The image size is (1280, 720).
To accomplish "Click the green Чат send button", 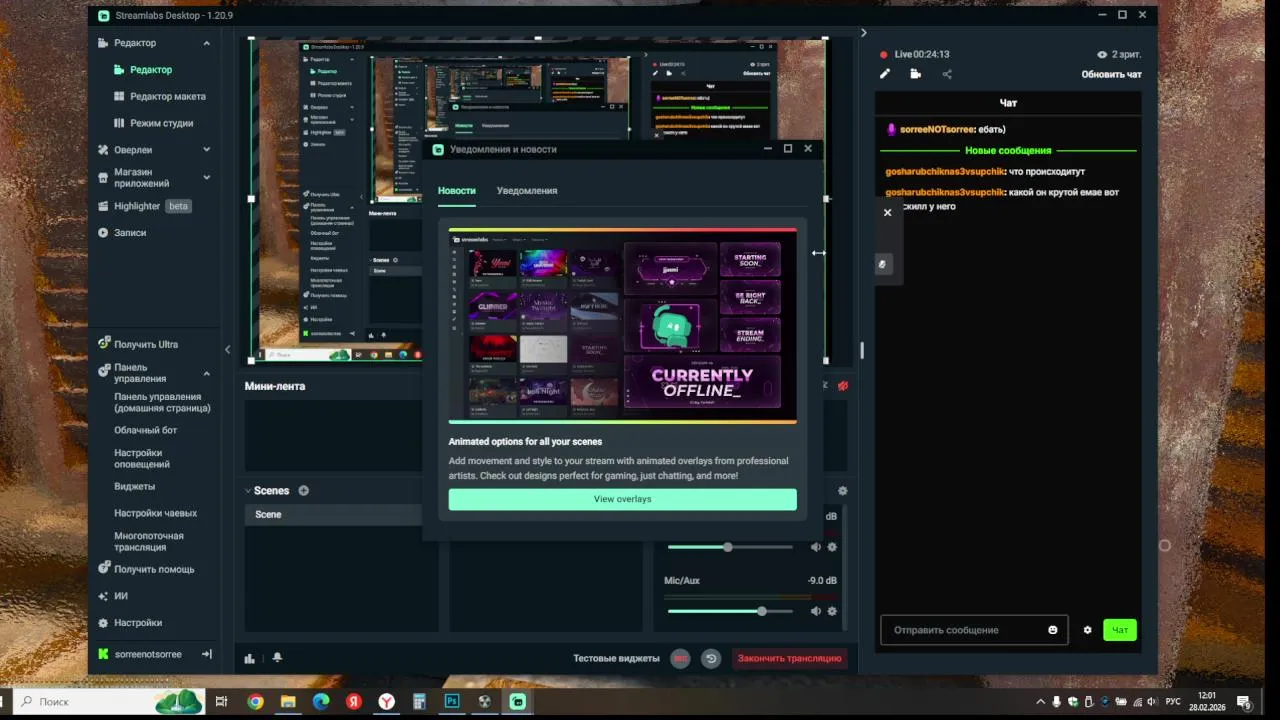I will [1120, 630].
